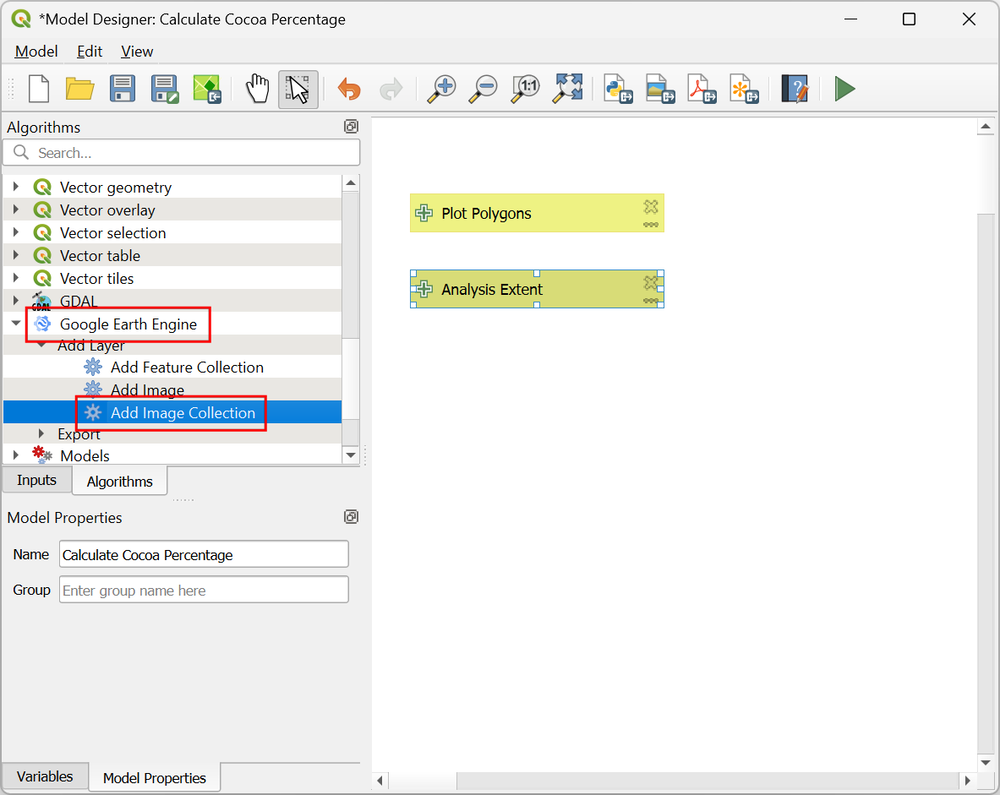Click canvas vertical scrollbar down arrow
The height and width of the screenshot is (795, 1000).
985,762
